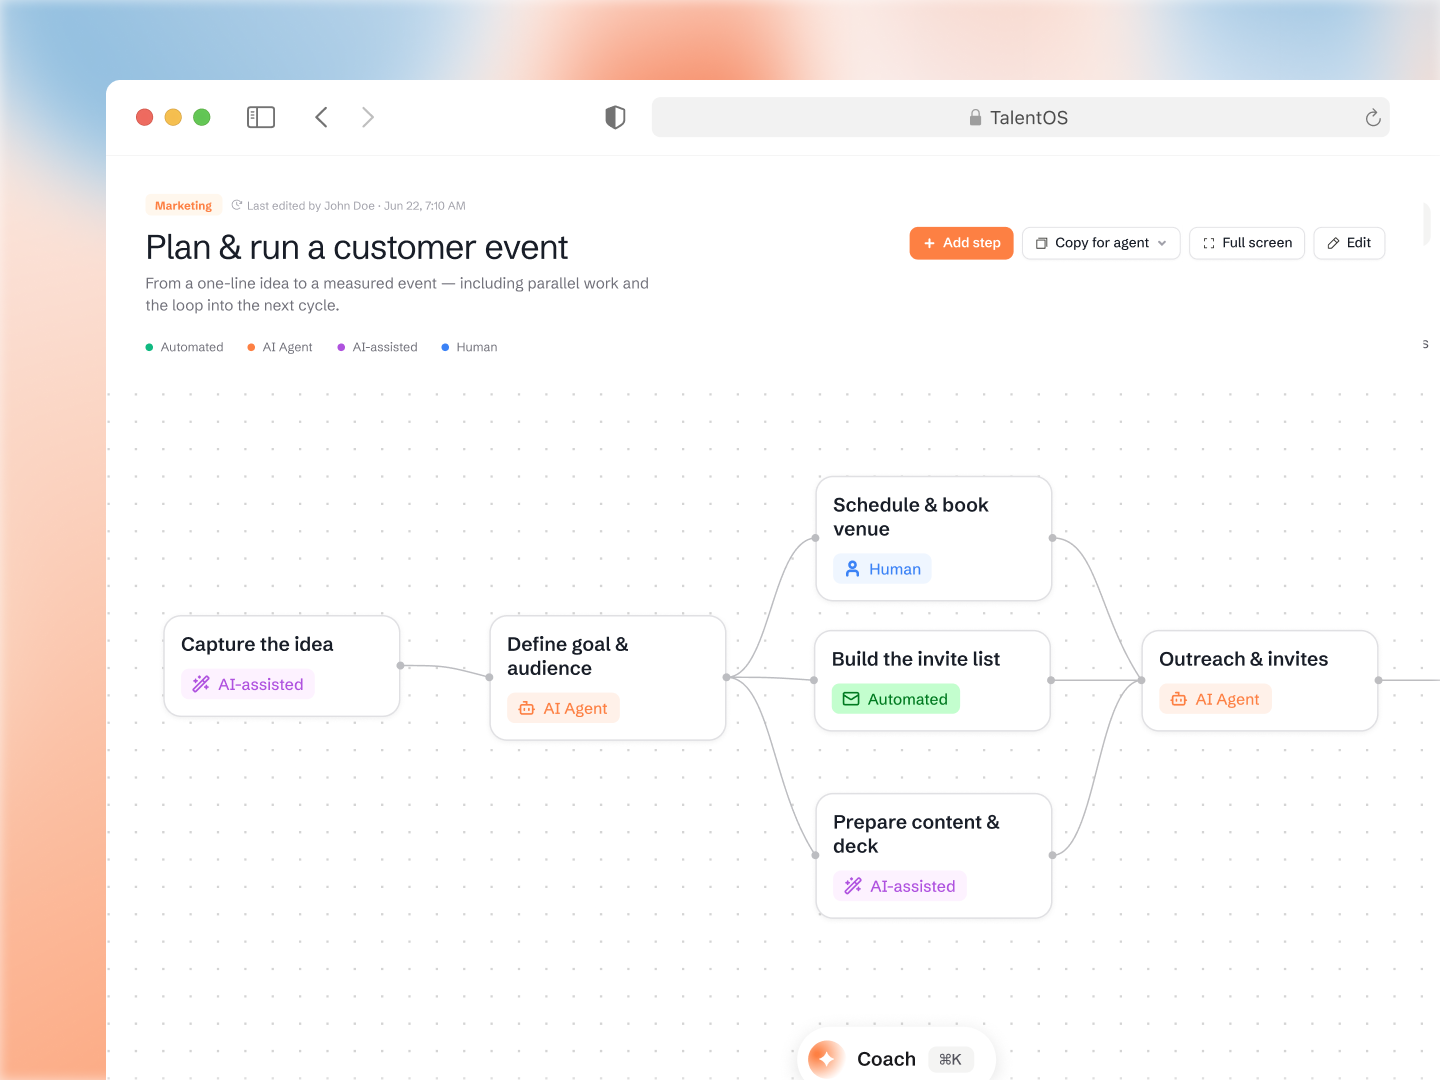Screen dimensions: 1440x1080
Task: Open the Copy for agent dropdown
Action: click(1101, 243)
